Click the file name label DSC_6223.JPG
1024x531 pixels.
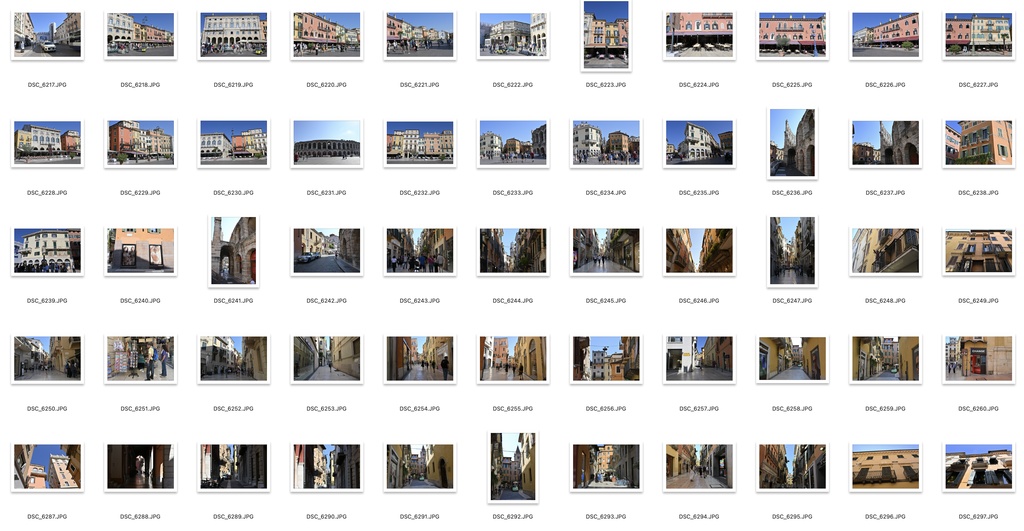click(x=606, y=85)
